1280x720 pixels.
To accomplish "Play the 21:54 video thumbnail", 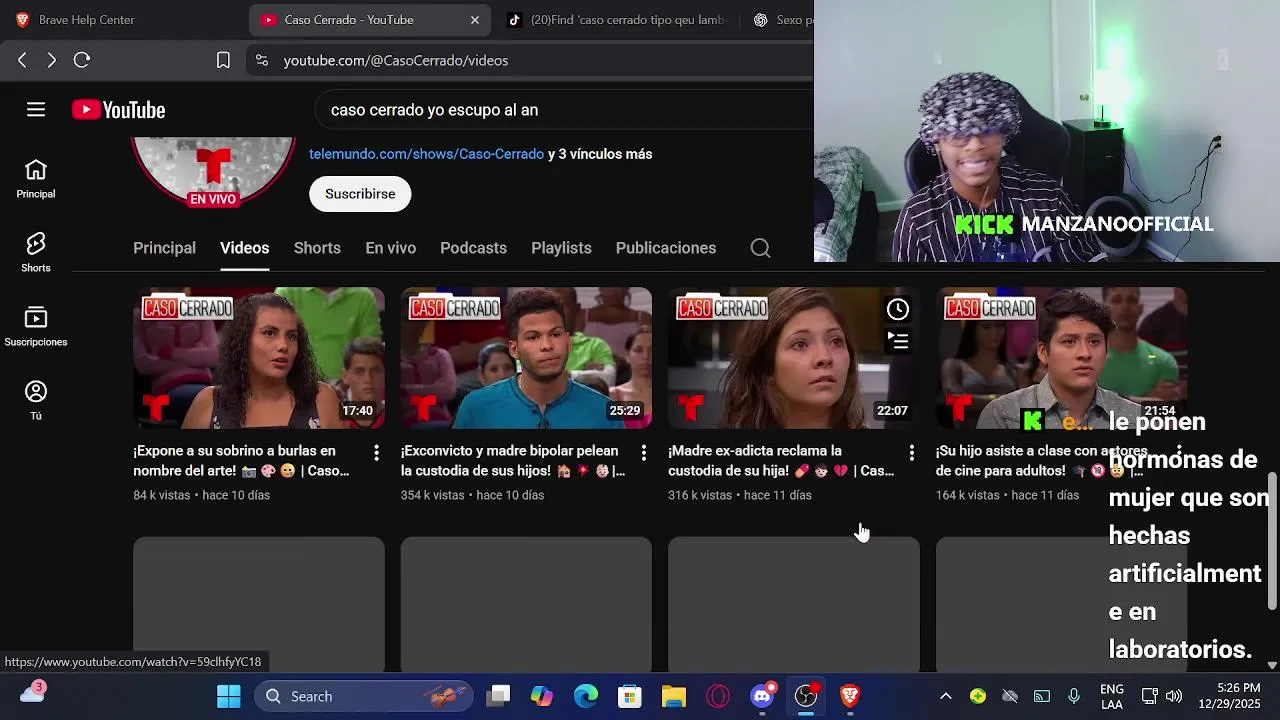I will coord(1061,358).
